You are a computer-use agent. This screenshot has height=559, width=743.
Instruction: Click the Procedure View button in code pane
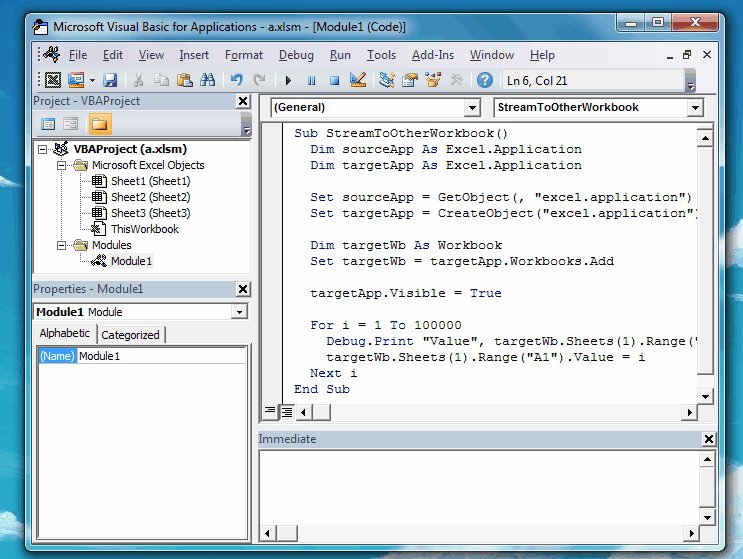270,412
